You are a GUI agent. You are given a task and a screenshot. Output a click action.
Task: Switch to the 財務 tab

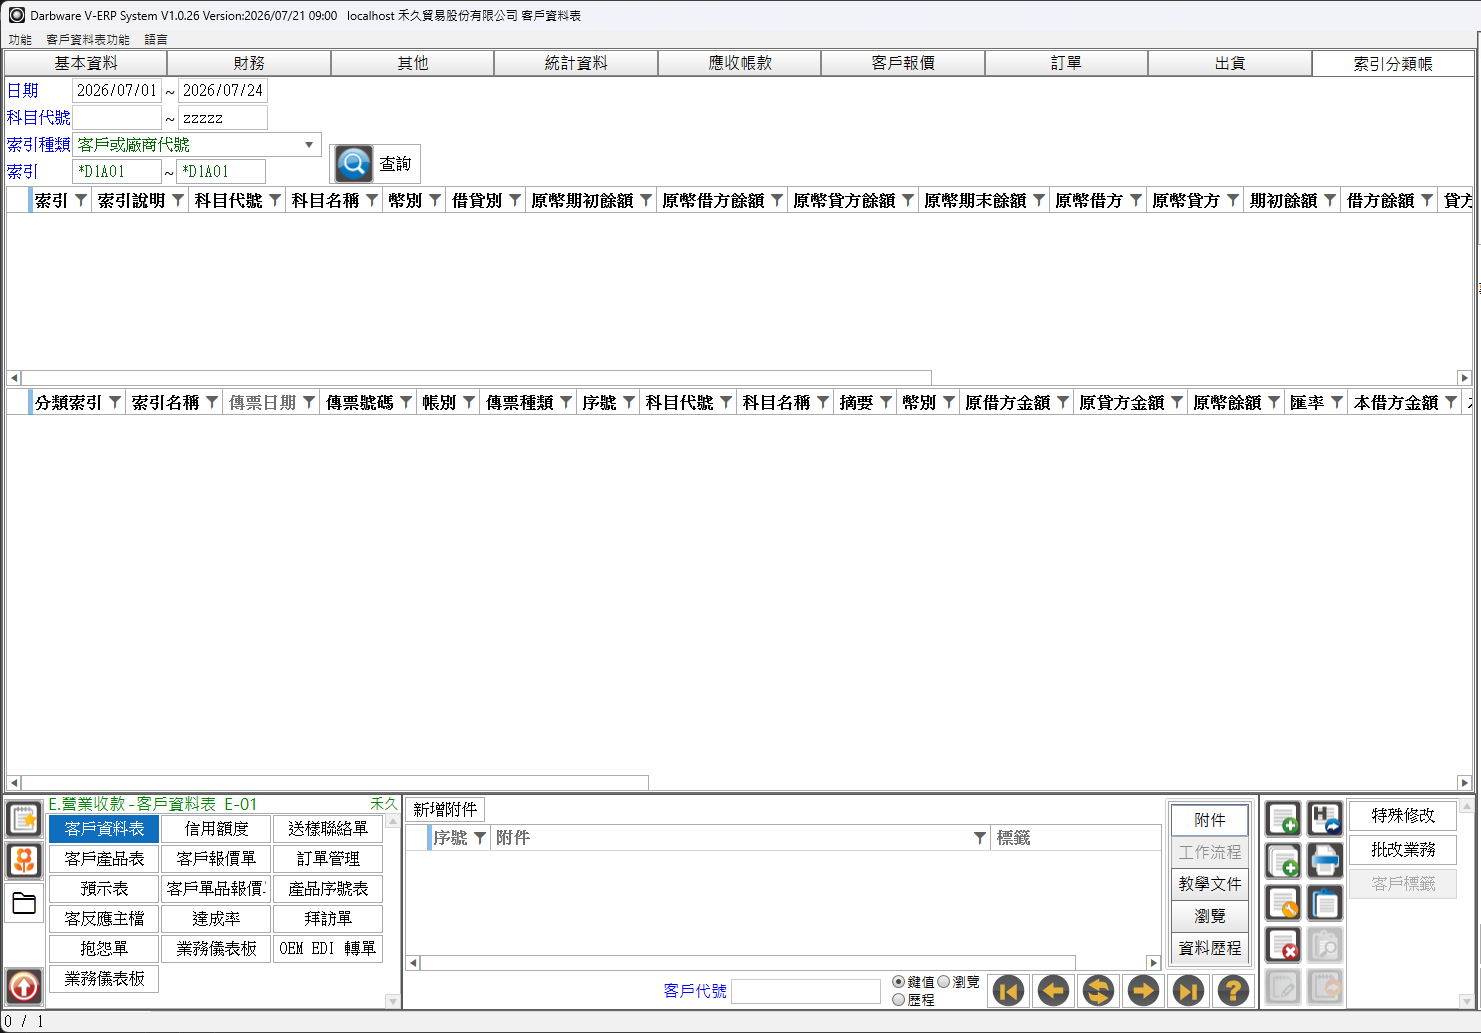(249, 63)
